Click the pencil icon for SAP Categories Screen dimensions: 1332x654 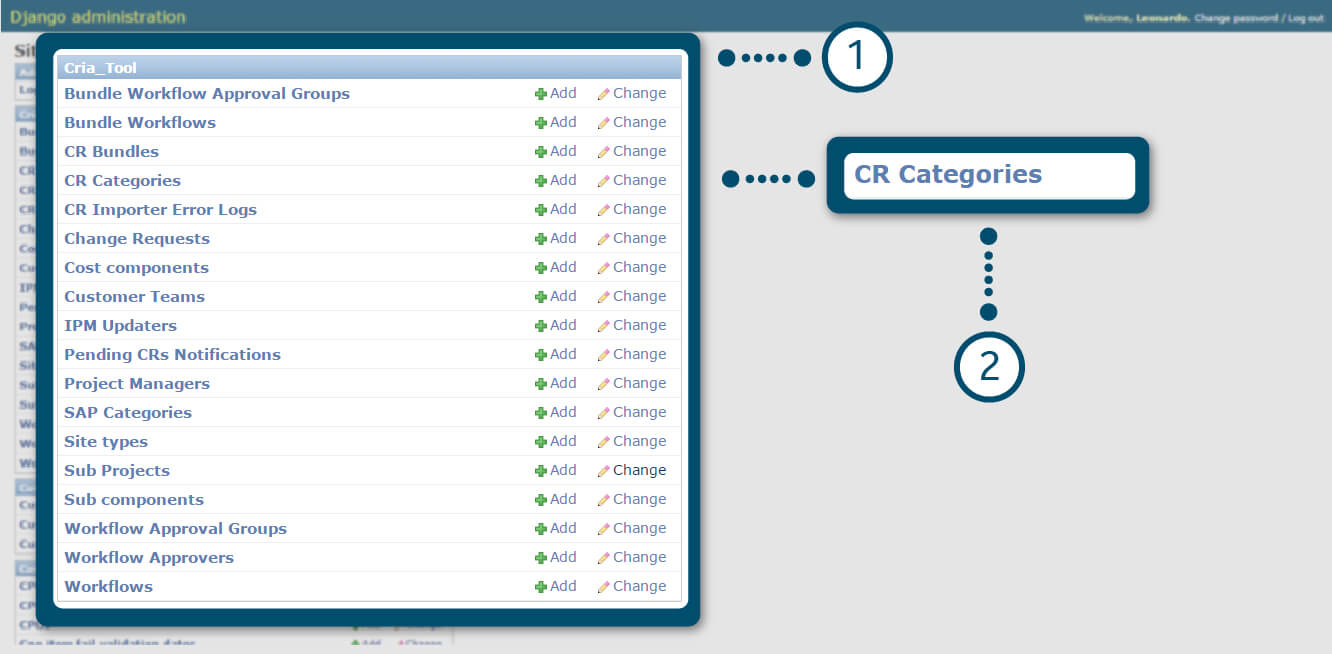point(603,413)
